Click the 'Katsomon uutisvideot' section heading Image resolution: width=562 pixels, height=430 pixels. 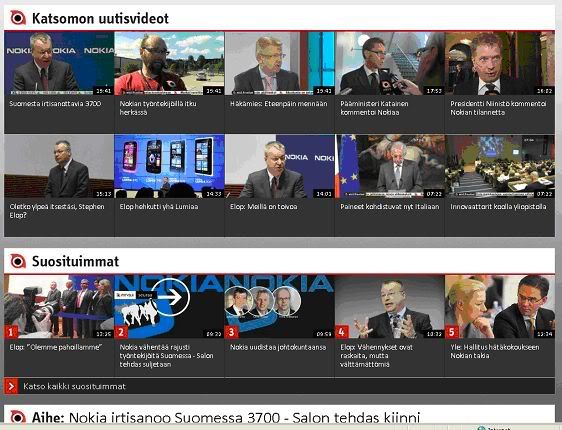pyautogui.click(x=100, y=18)
